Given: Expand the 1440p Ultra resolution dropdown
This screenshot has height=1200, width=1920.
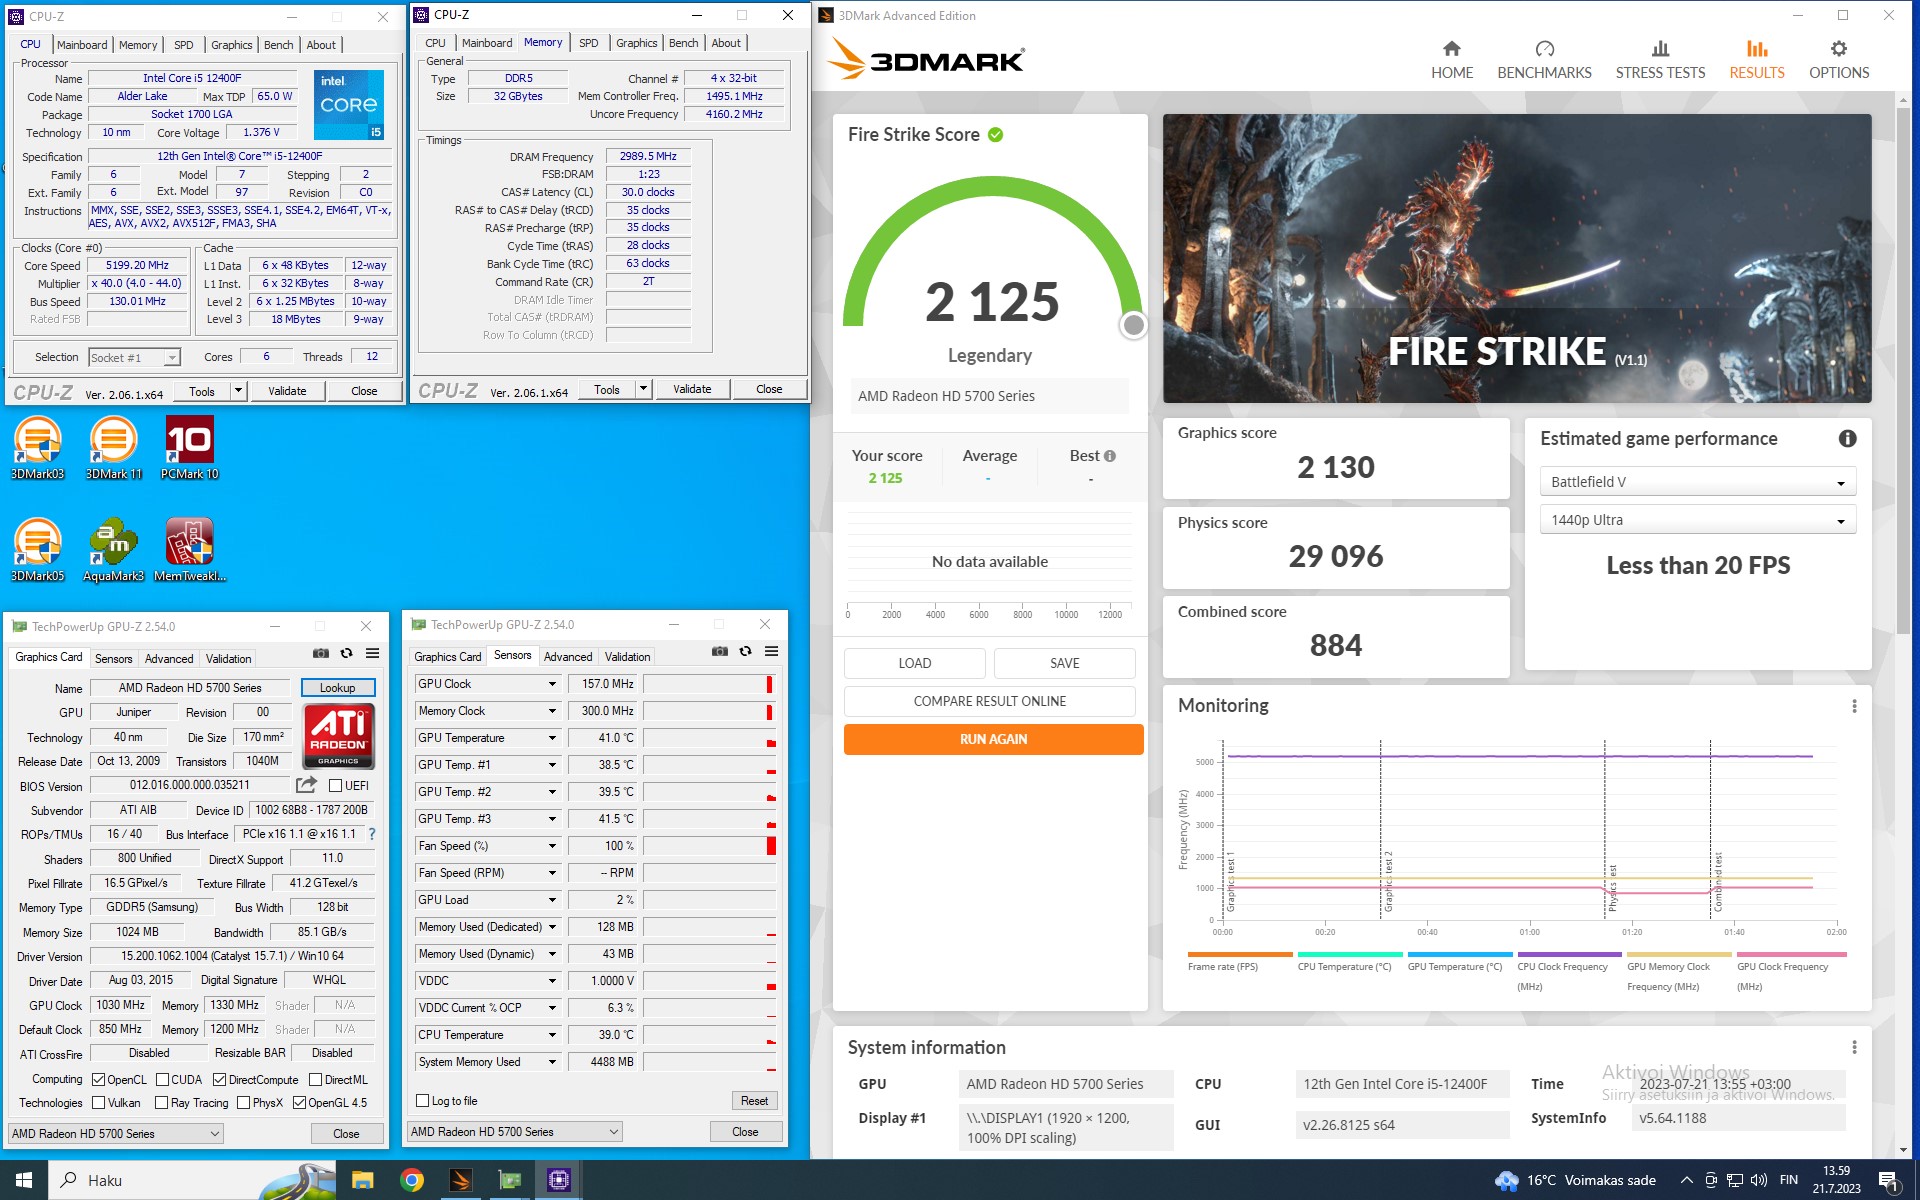Looking at the screenshot, I should [1697, 520].
